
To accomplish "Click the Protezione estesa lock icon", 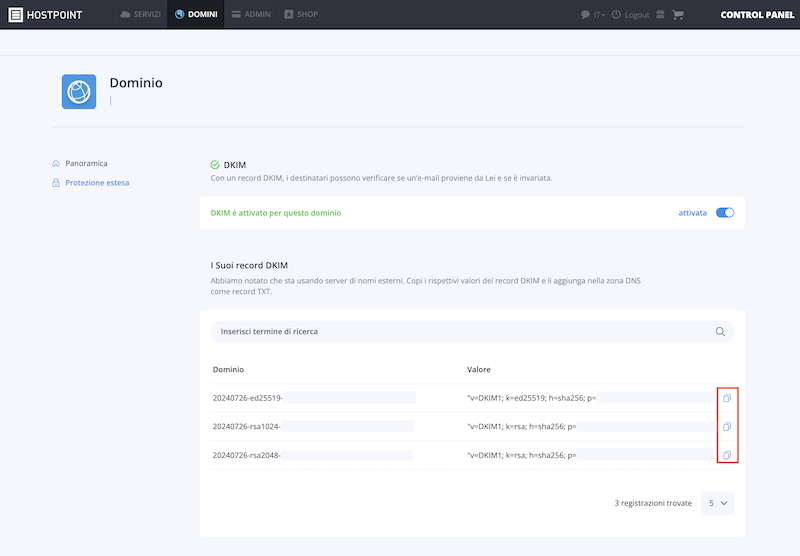I will tap(56, 183).
